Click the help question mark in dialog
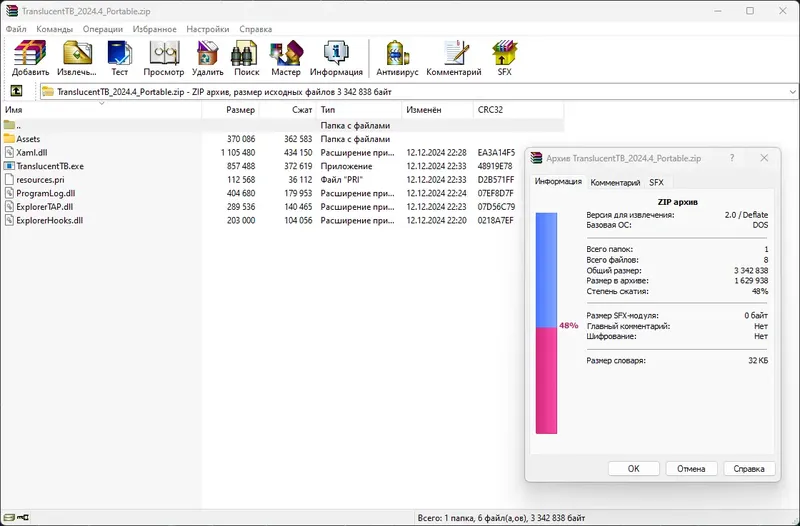 tap(732, 158)
